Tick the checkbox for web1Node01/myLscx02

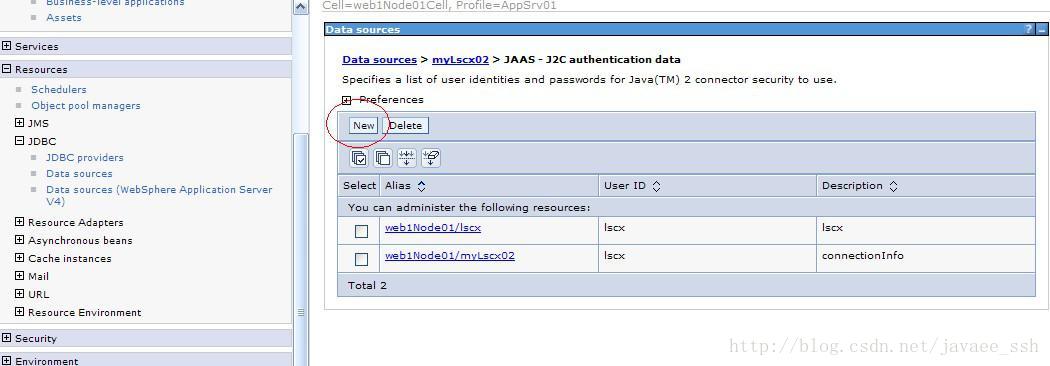tap(362, 259)
